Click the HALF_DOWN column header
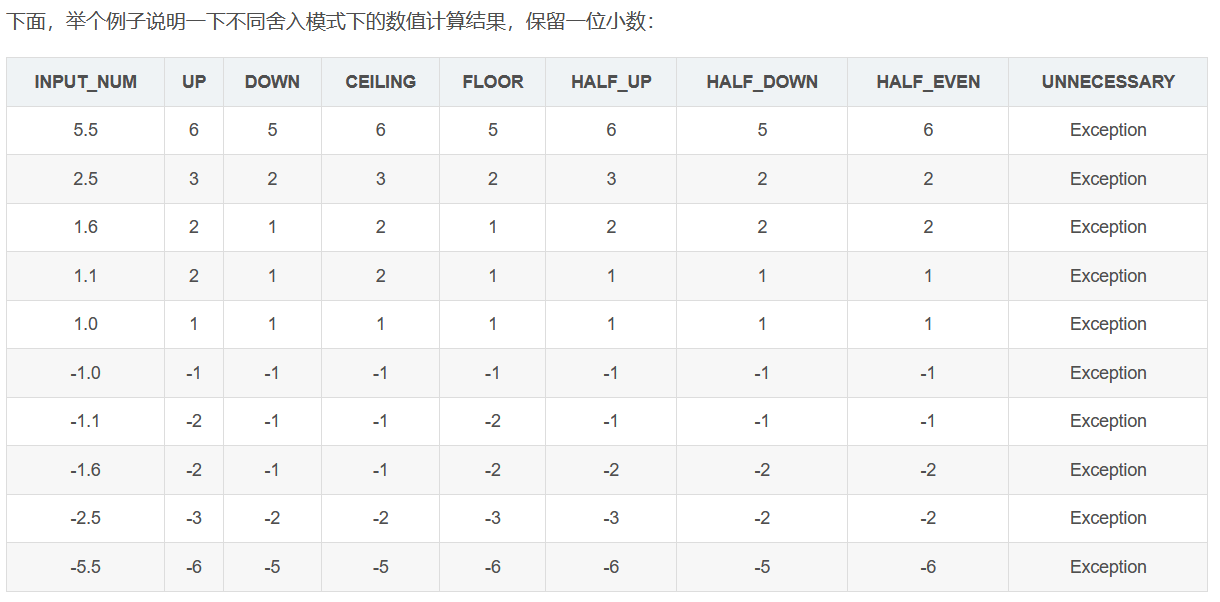This screenshot has height=602, width=1220. pyautogui.click(x=762, y=82)
